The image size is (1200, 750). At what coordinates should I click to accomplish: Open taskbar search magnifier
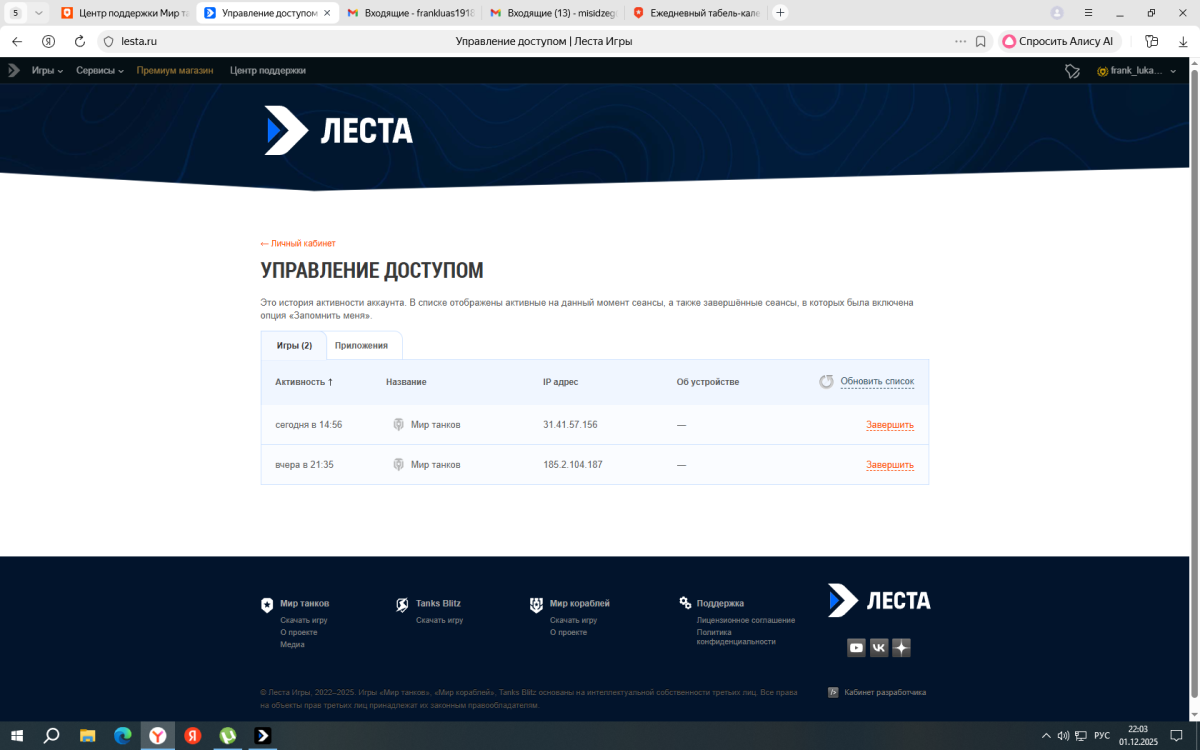coord(52,735)
